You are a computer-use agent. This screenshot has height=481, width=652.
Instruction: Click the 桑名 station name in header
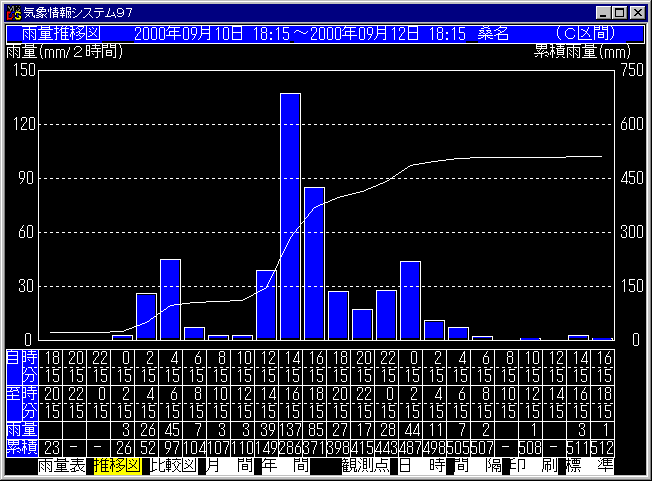[x=493, y=33]
